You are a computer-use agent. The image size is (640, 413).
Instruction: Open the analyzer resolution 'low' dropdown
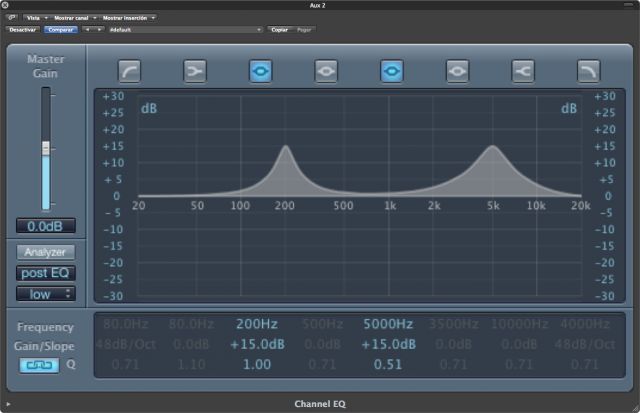coord(45,294)
